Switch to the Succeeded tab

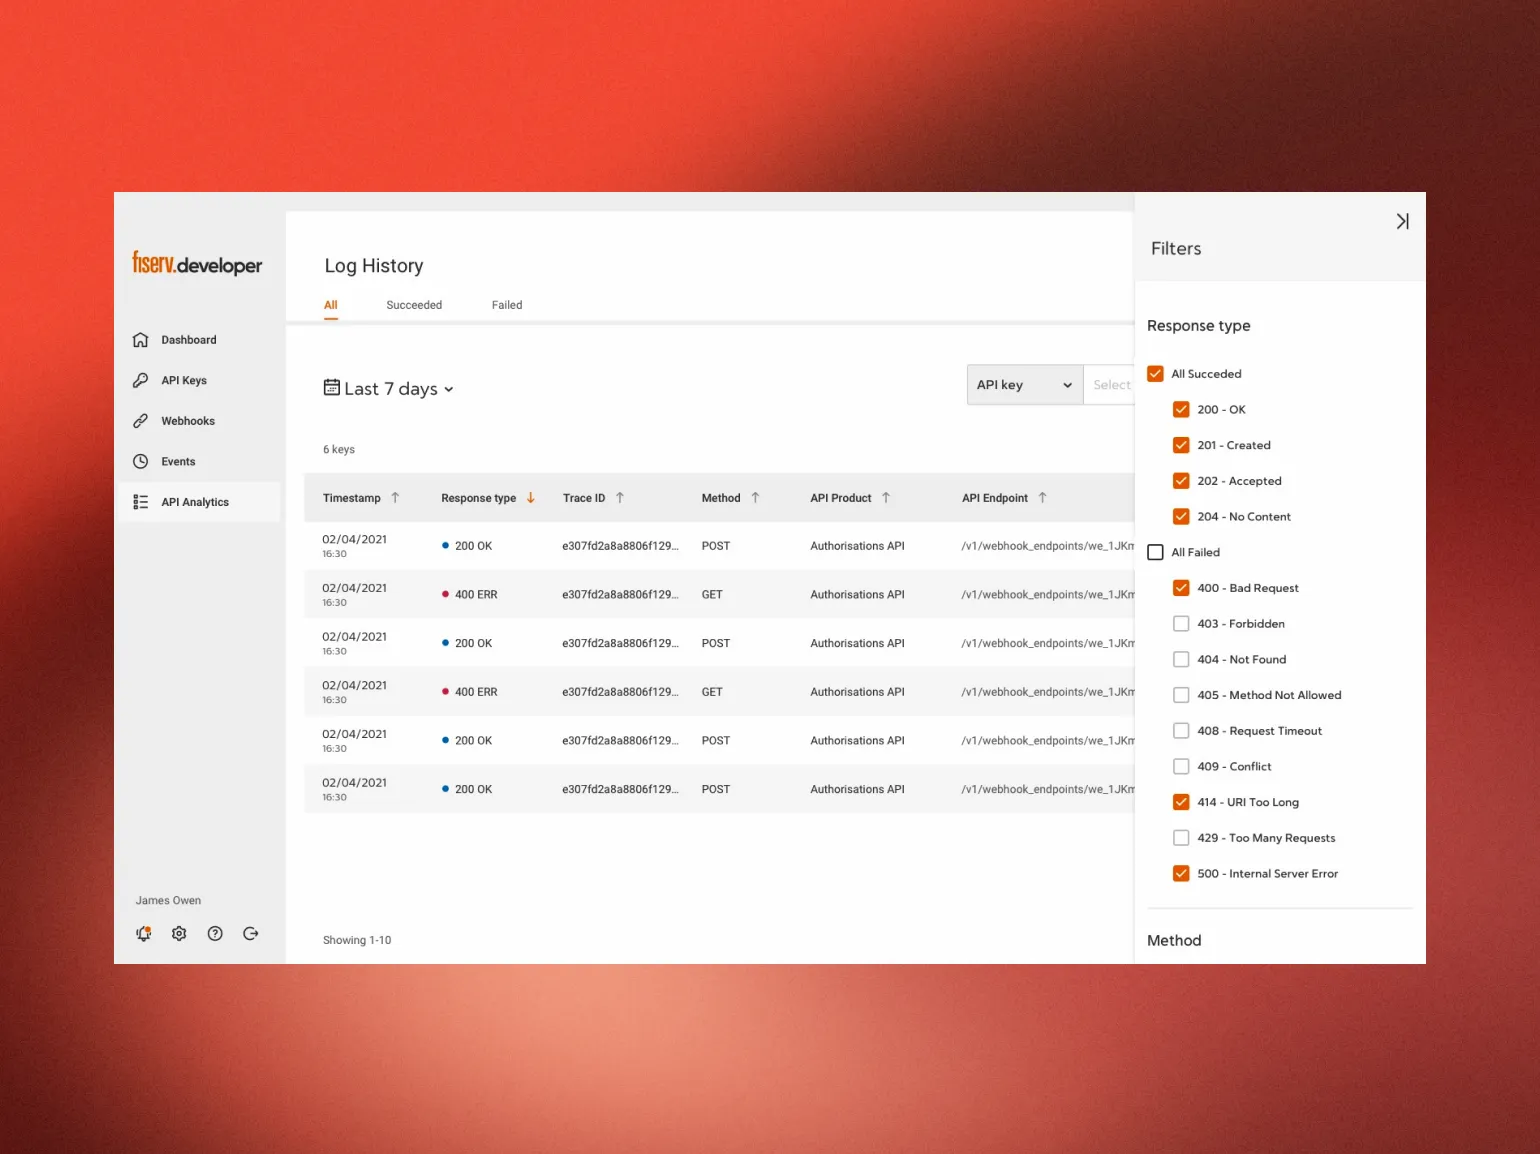414,305
